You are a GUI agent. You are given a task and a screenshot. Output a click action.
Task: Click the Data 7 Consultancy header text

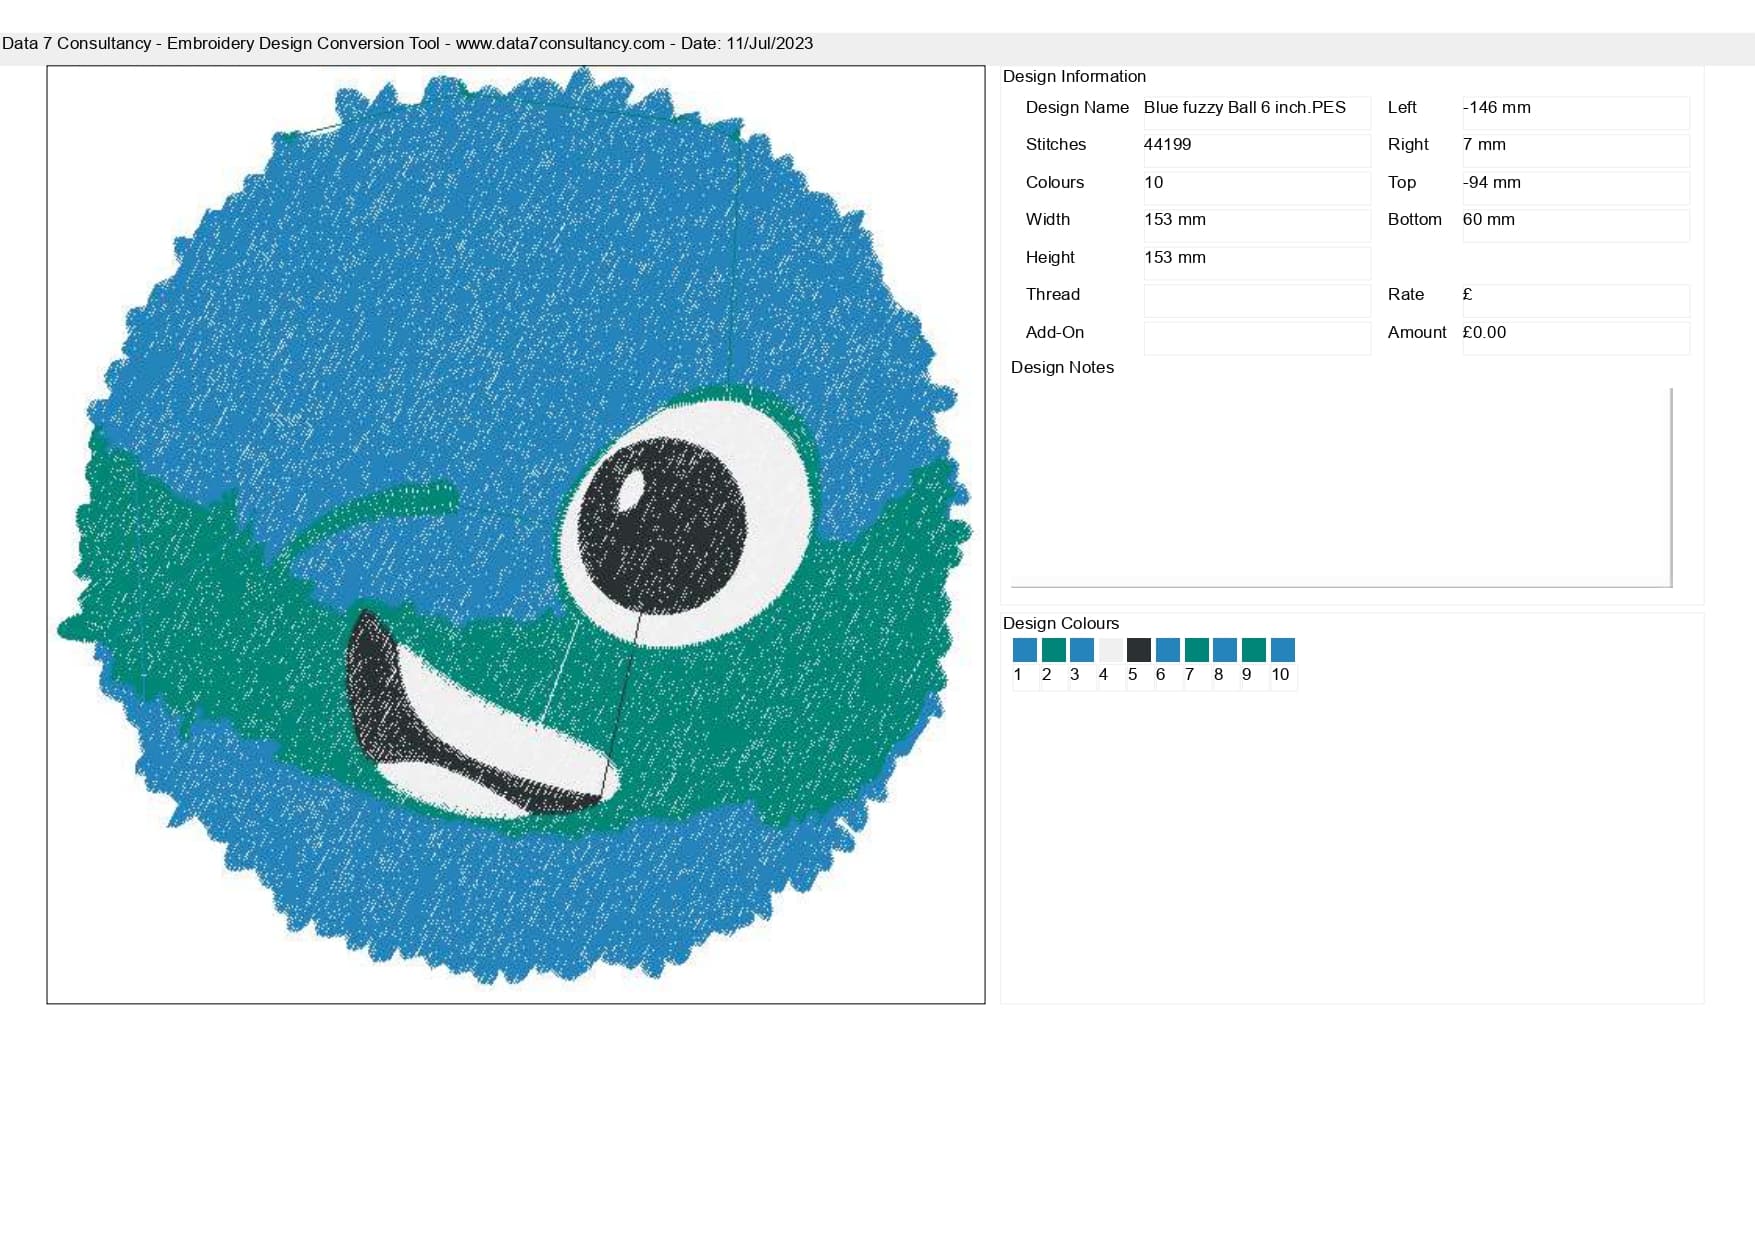(407, 43)
